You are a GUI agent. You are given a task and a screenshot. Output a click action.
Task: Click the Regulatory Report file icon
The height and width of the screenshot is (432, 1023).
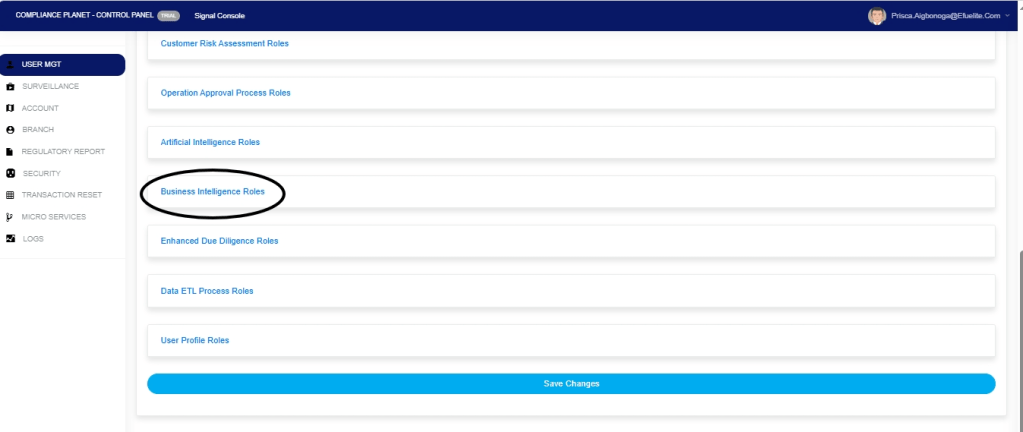coord(10,152)
